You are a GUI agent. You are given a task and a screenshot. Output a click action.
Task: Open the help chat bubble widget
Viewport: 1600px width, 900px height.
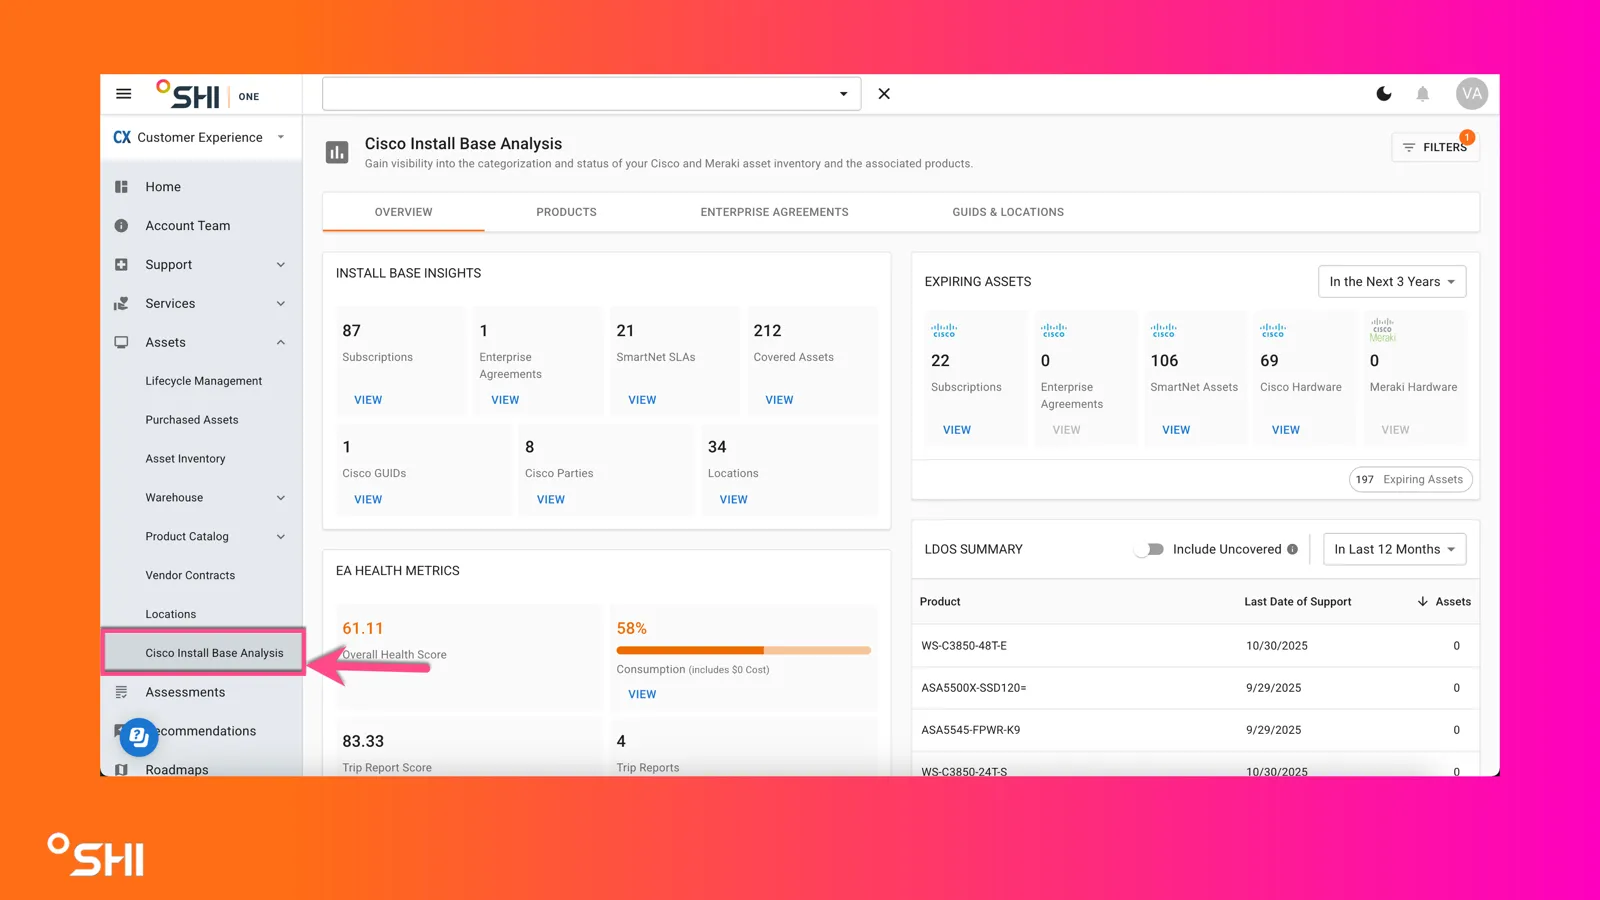[139, 738]
